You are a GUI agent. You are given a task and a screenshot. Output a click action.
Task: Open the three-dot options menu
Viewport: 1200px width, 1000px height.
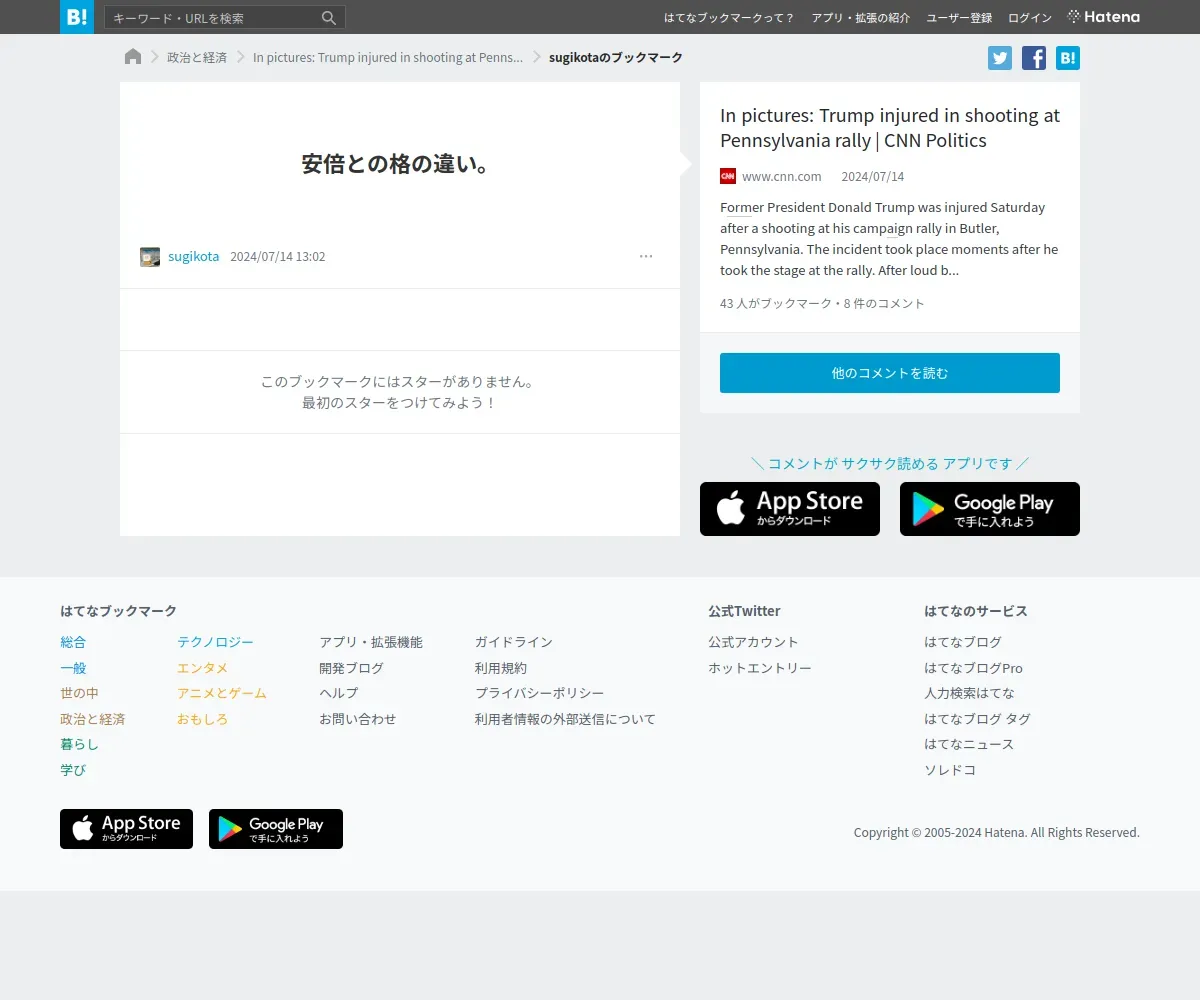coord(646,257)
